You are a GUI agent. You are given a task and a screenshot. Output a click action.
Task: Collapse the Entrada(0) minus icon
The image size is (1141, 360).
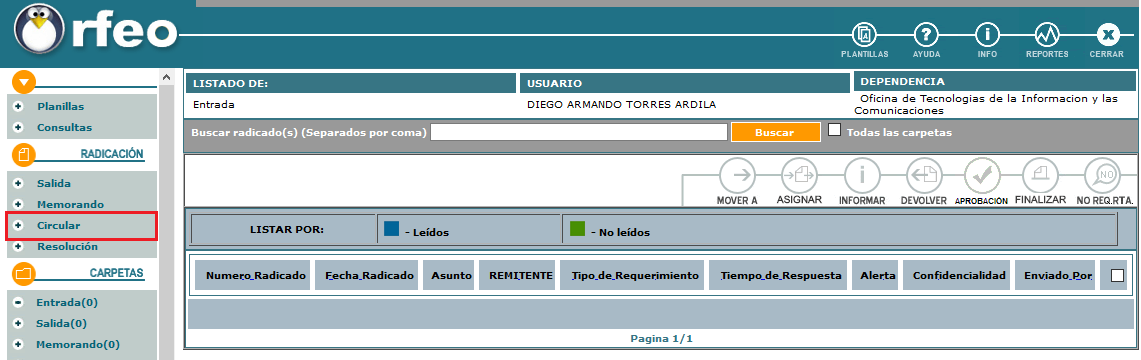[18, 302]
